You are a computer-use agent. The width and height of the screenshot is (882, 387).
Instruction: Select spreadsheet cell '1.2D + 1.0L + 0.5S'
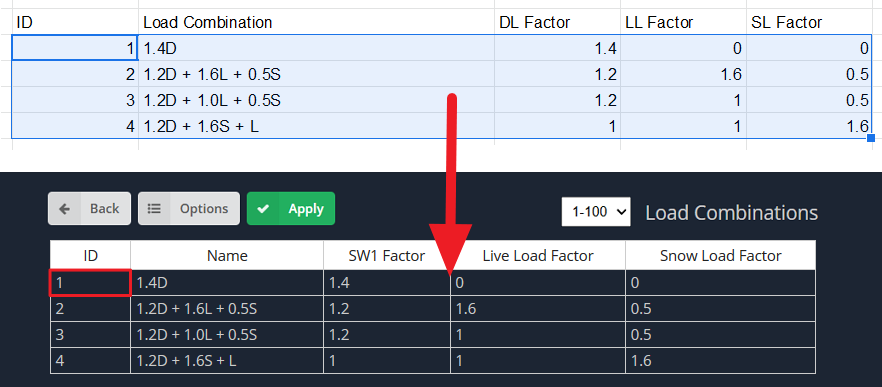coord(317,100)
